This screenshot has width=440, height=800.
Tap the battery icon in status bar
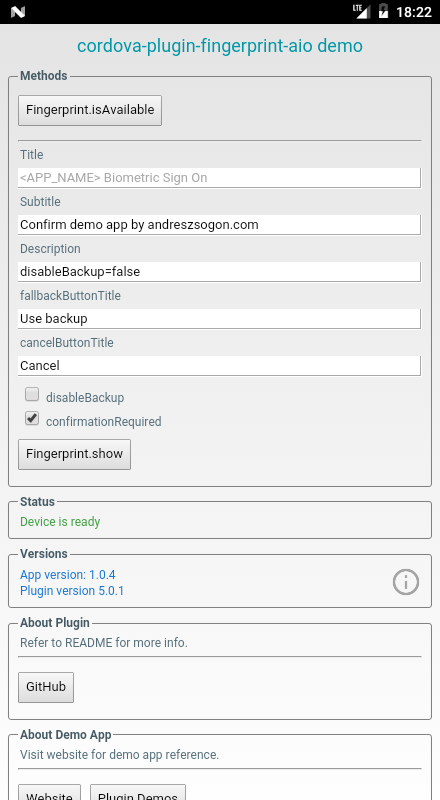click(383, 11)
